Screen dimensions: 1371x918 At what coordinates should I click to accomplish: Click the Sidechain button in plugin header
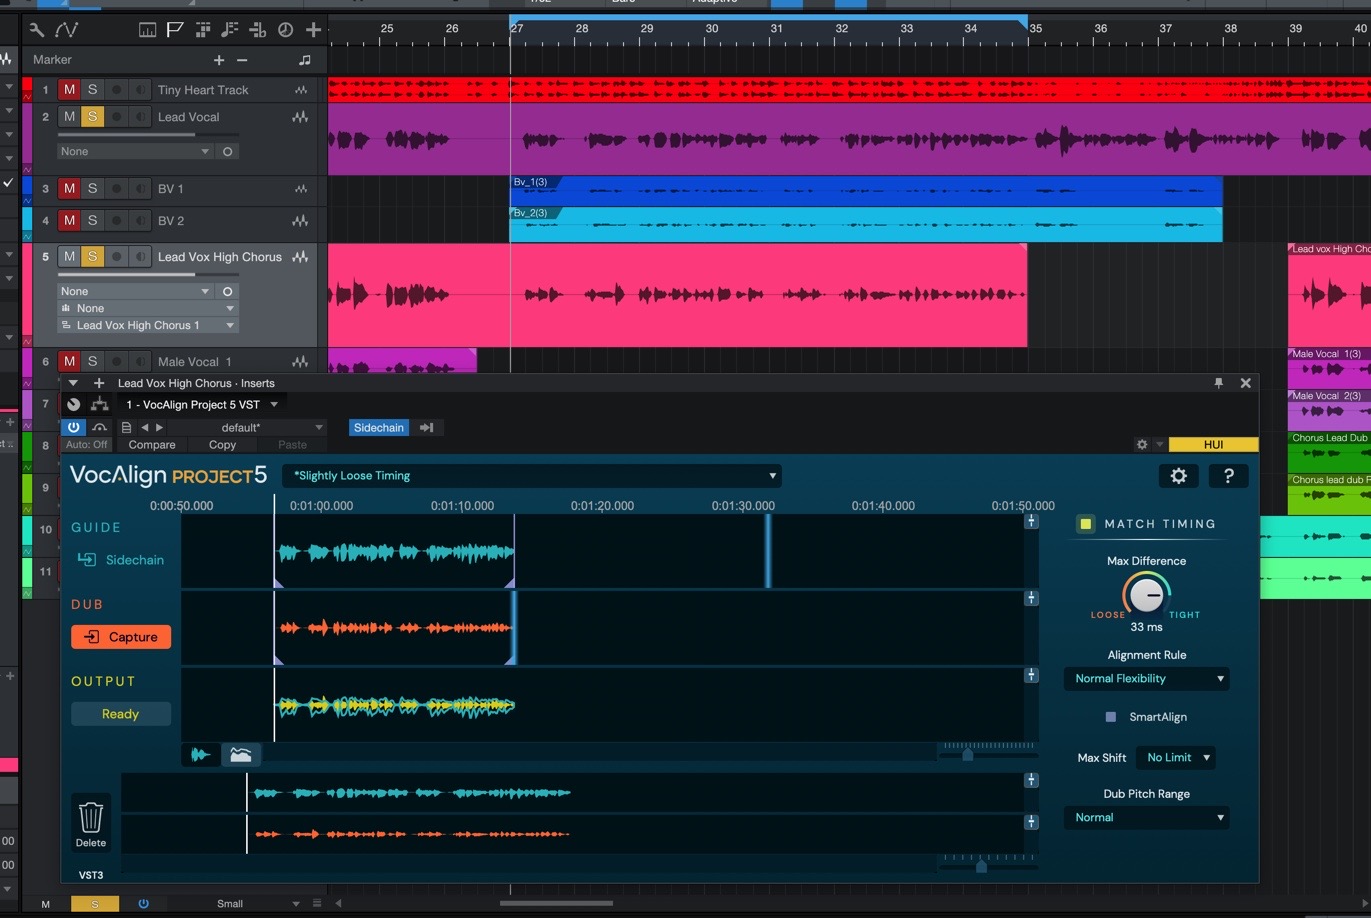point(379,428)
